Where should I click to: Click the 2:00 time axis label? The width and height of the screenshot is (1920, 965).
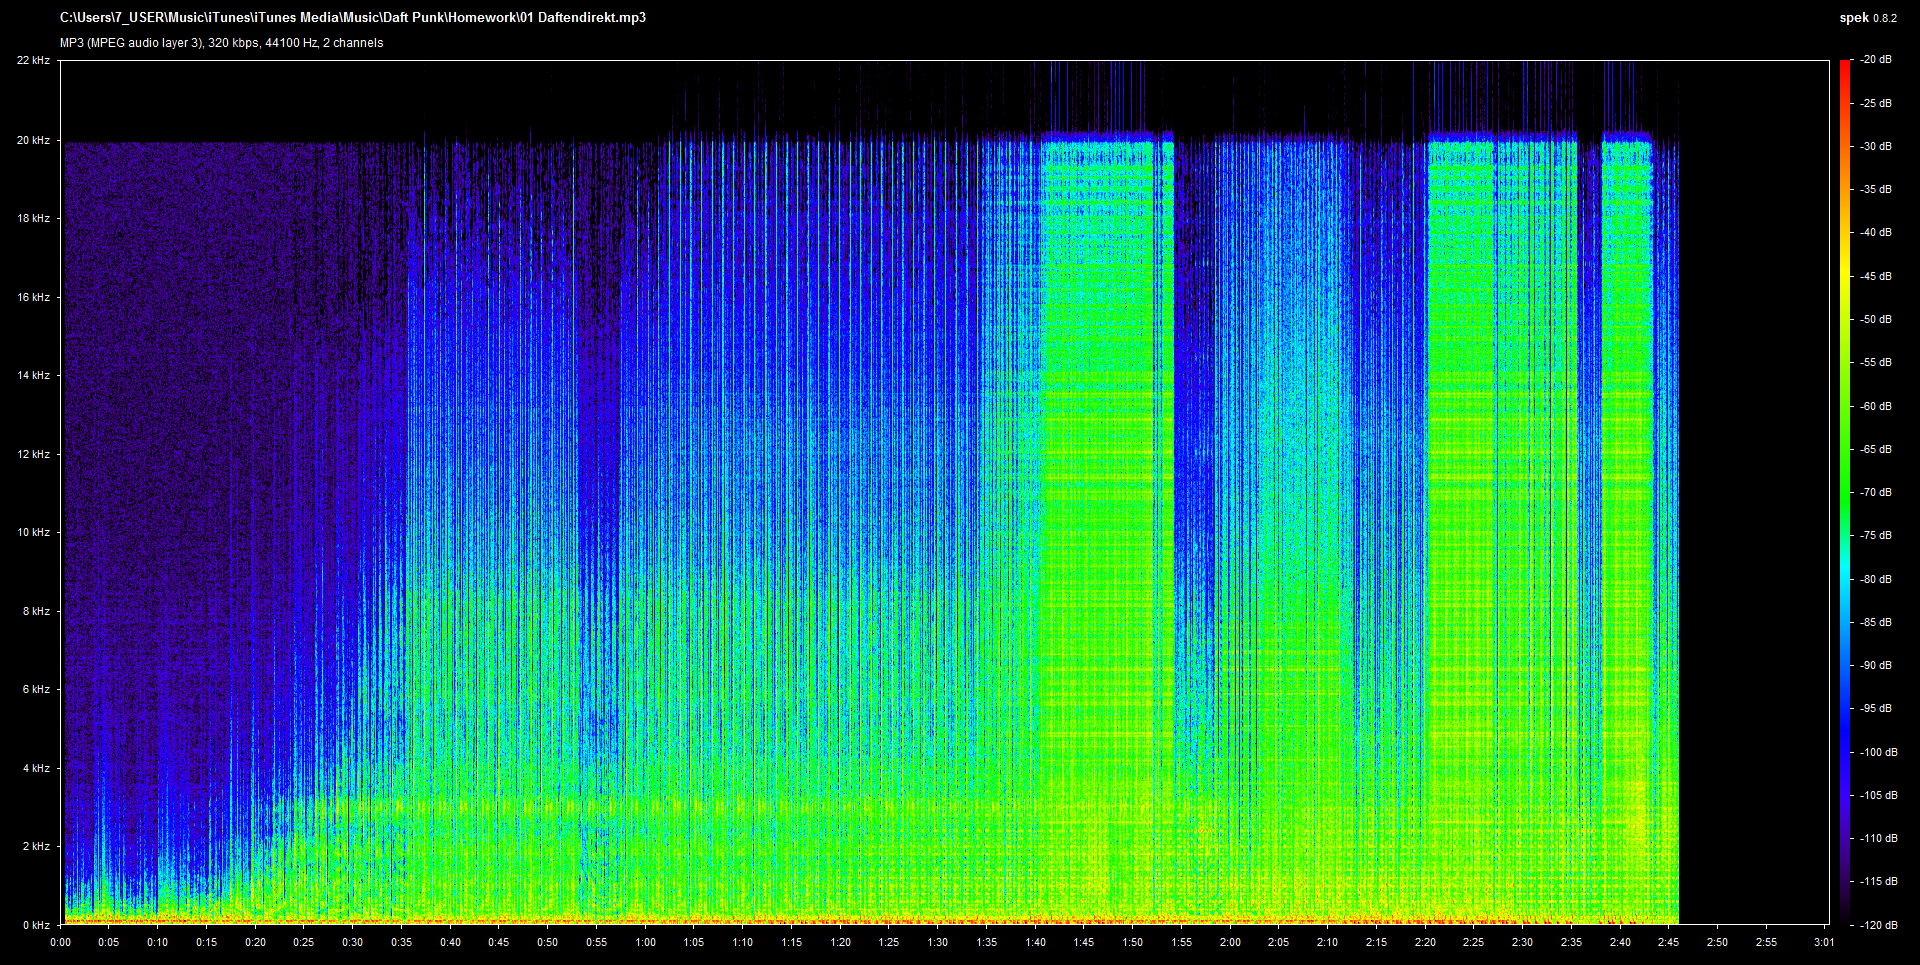pyautogui.click(x=1230, y=942)
